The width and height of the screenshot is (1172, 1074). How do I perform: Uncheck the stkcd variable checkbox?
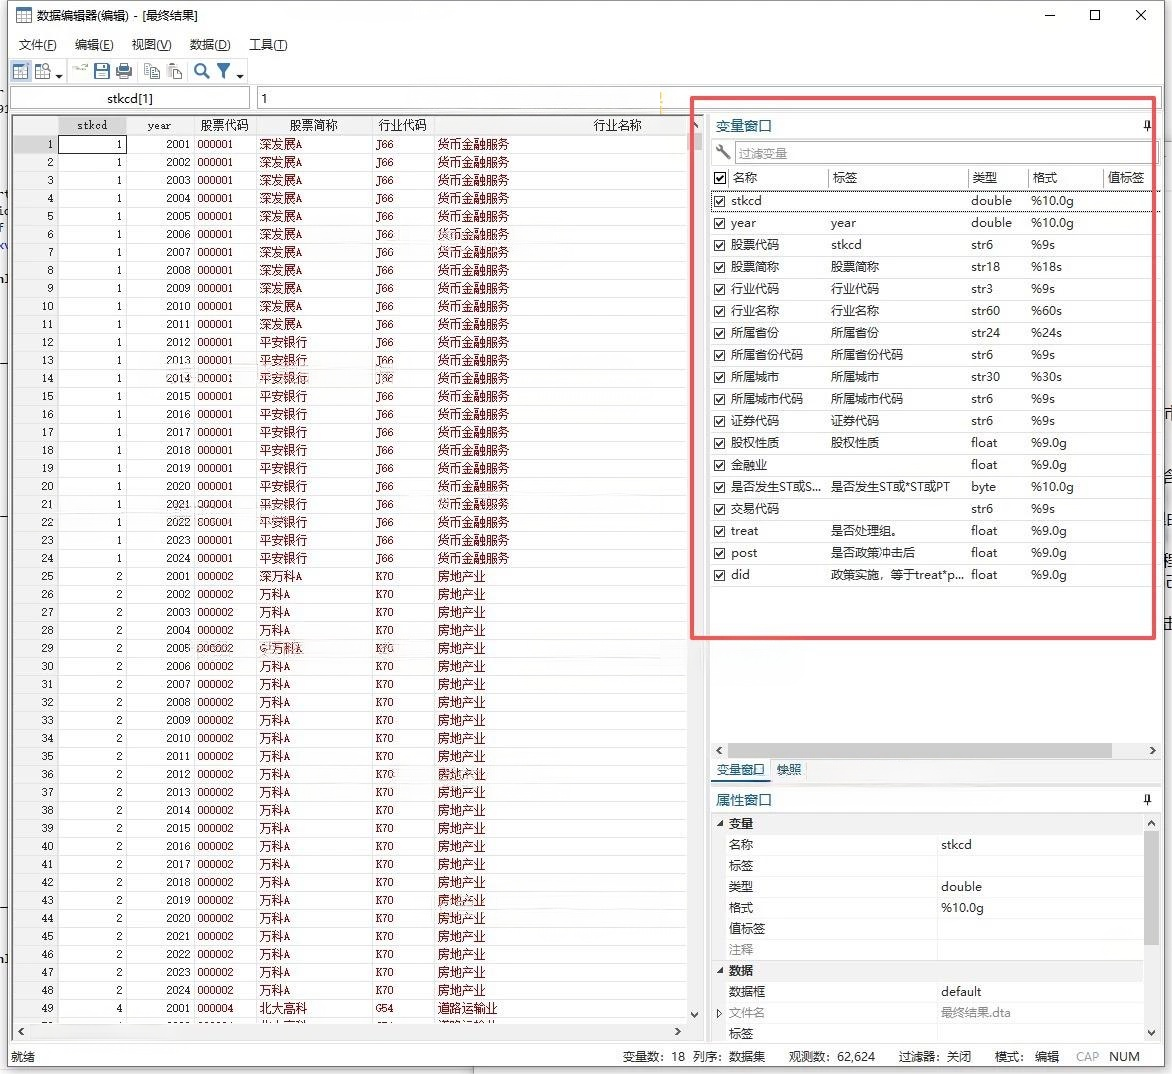pos(720,201)
